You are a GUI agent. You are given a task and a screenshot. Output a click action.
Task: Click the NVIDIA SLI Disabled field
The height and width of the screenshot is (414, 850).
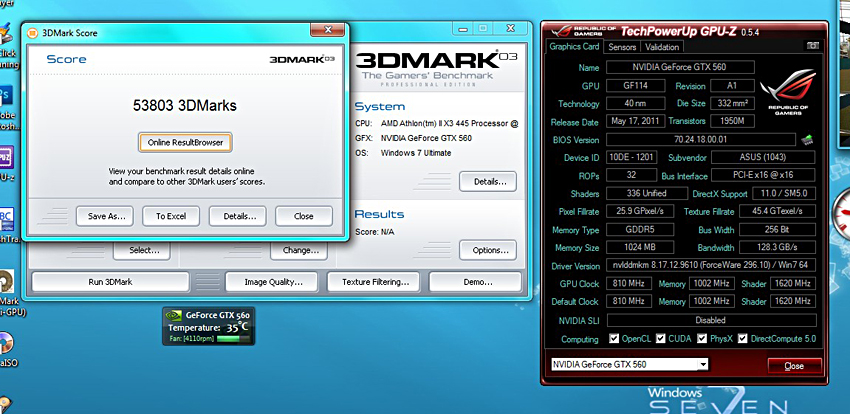pos(711,320)
